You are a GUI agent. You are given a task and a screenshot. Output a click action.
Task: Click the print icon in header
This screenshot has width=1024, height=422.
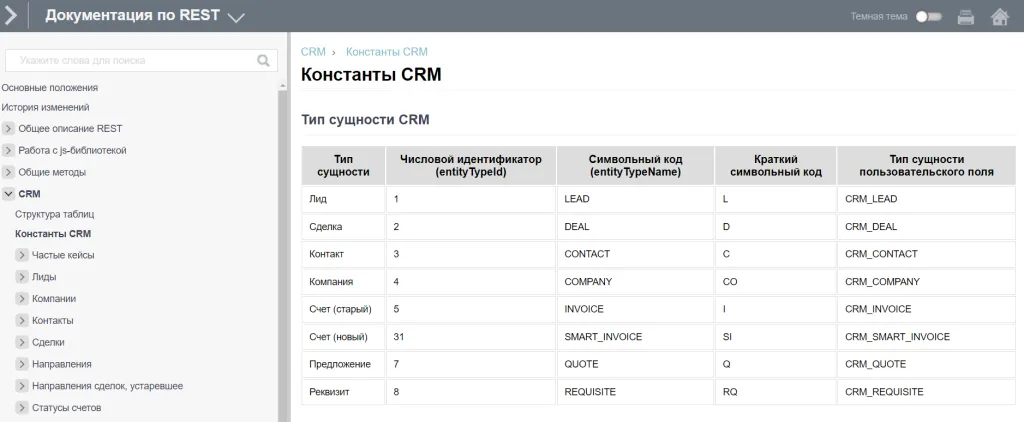pos(966,16)
